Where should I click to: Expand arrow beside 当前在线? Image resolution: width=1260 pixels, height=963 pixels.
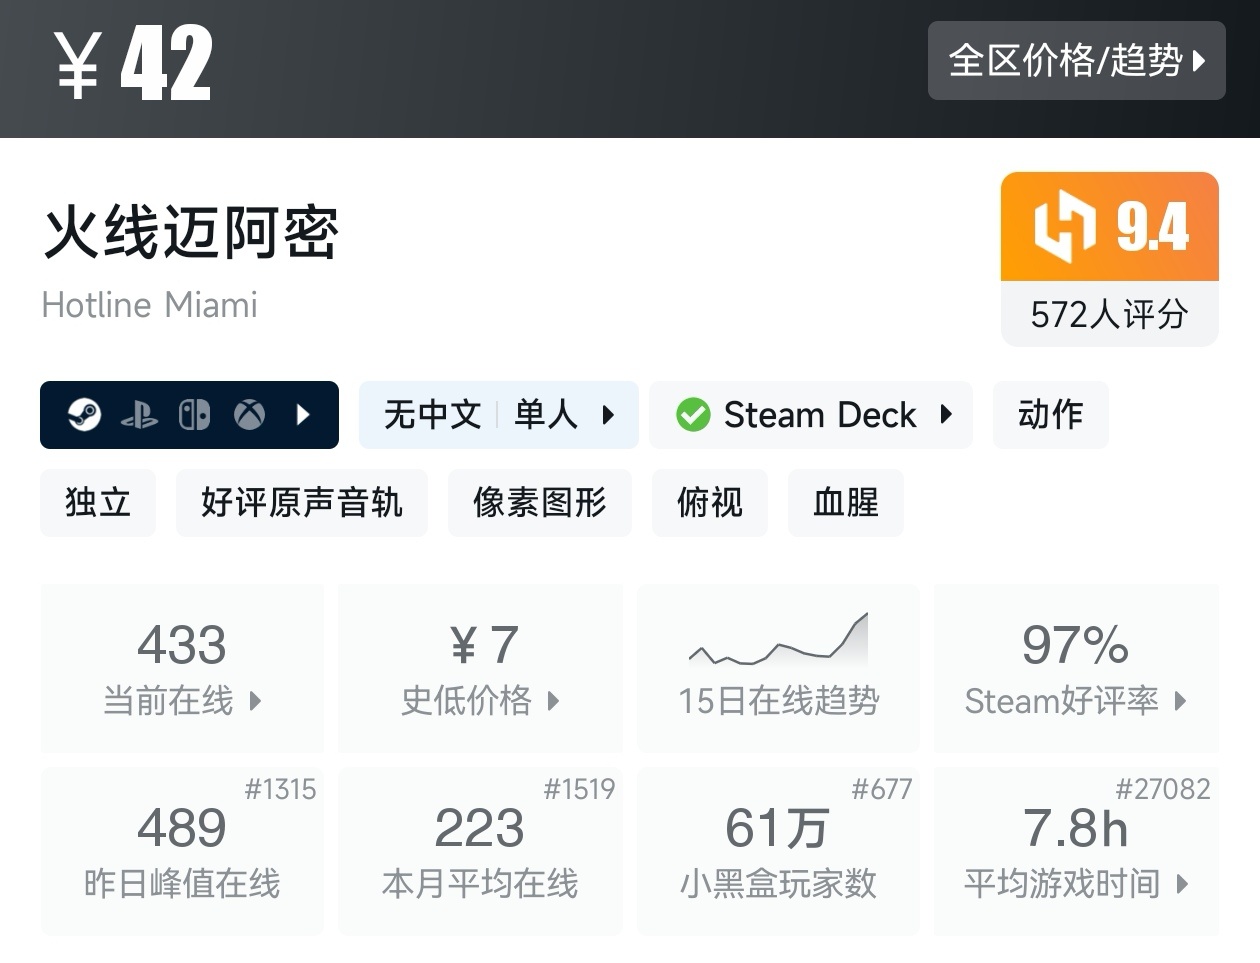click(x=255, y=701)
